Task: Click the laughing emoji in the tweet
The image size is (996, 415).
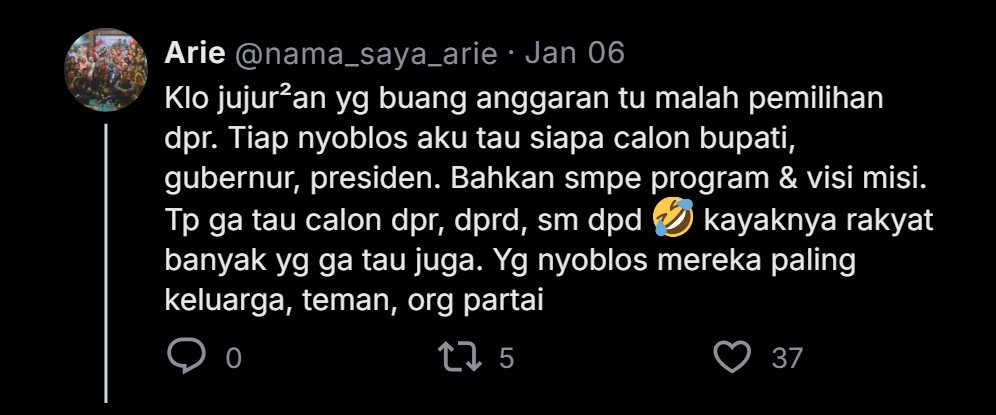Action: point(673,222)
